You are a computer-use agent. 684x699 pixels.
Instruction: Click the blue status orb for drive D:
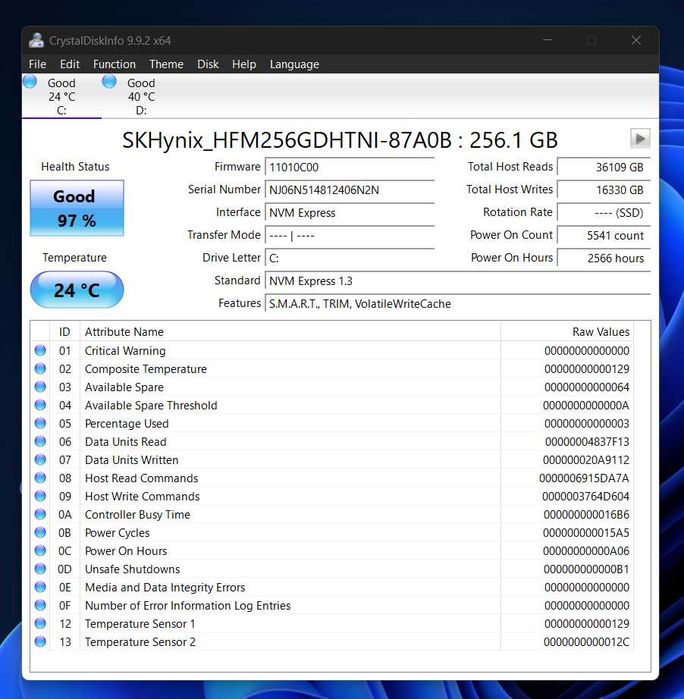(109, 82)
